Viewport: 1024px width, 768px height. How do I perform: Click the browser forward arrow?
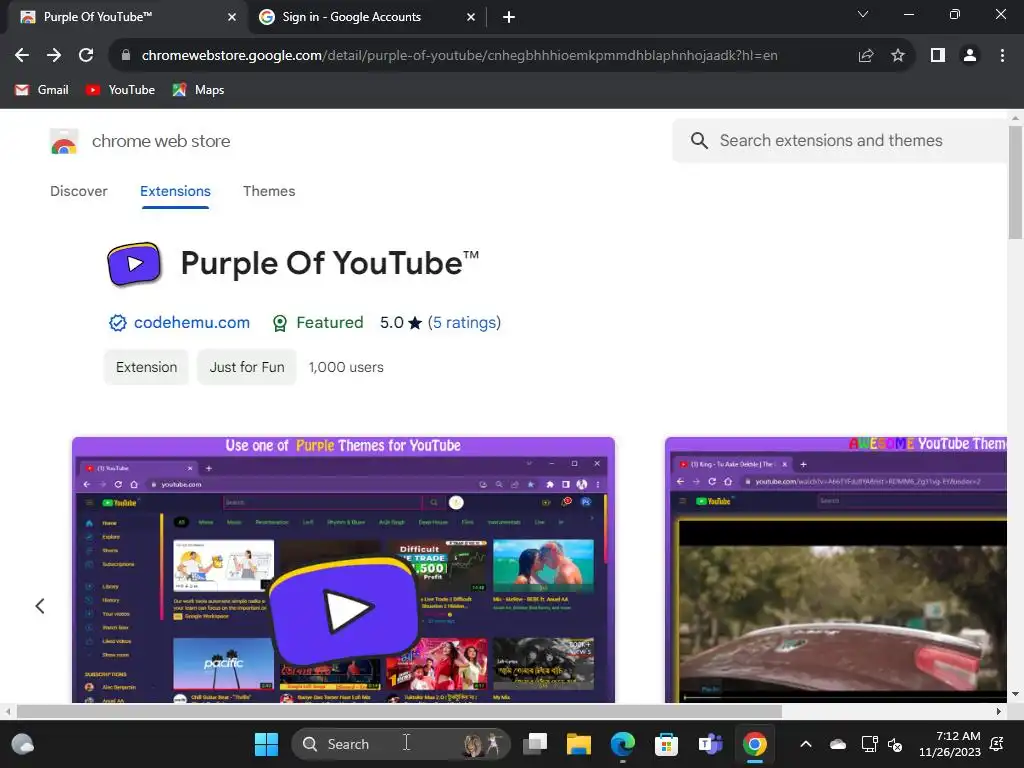click(x=54, y=56)
